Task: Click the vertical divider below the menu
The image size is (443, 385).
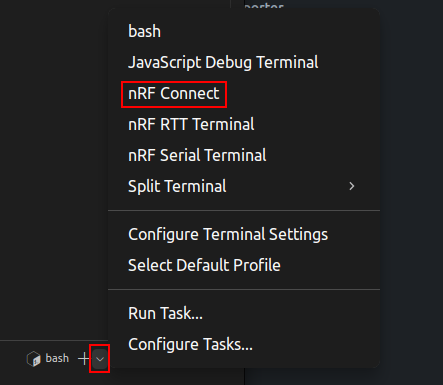Action: (x=244, y=376)
